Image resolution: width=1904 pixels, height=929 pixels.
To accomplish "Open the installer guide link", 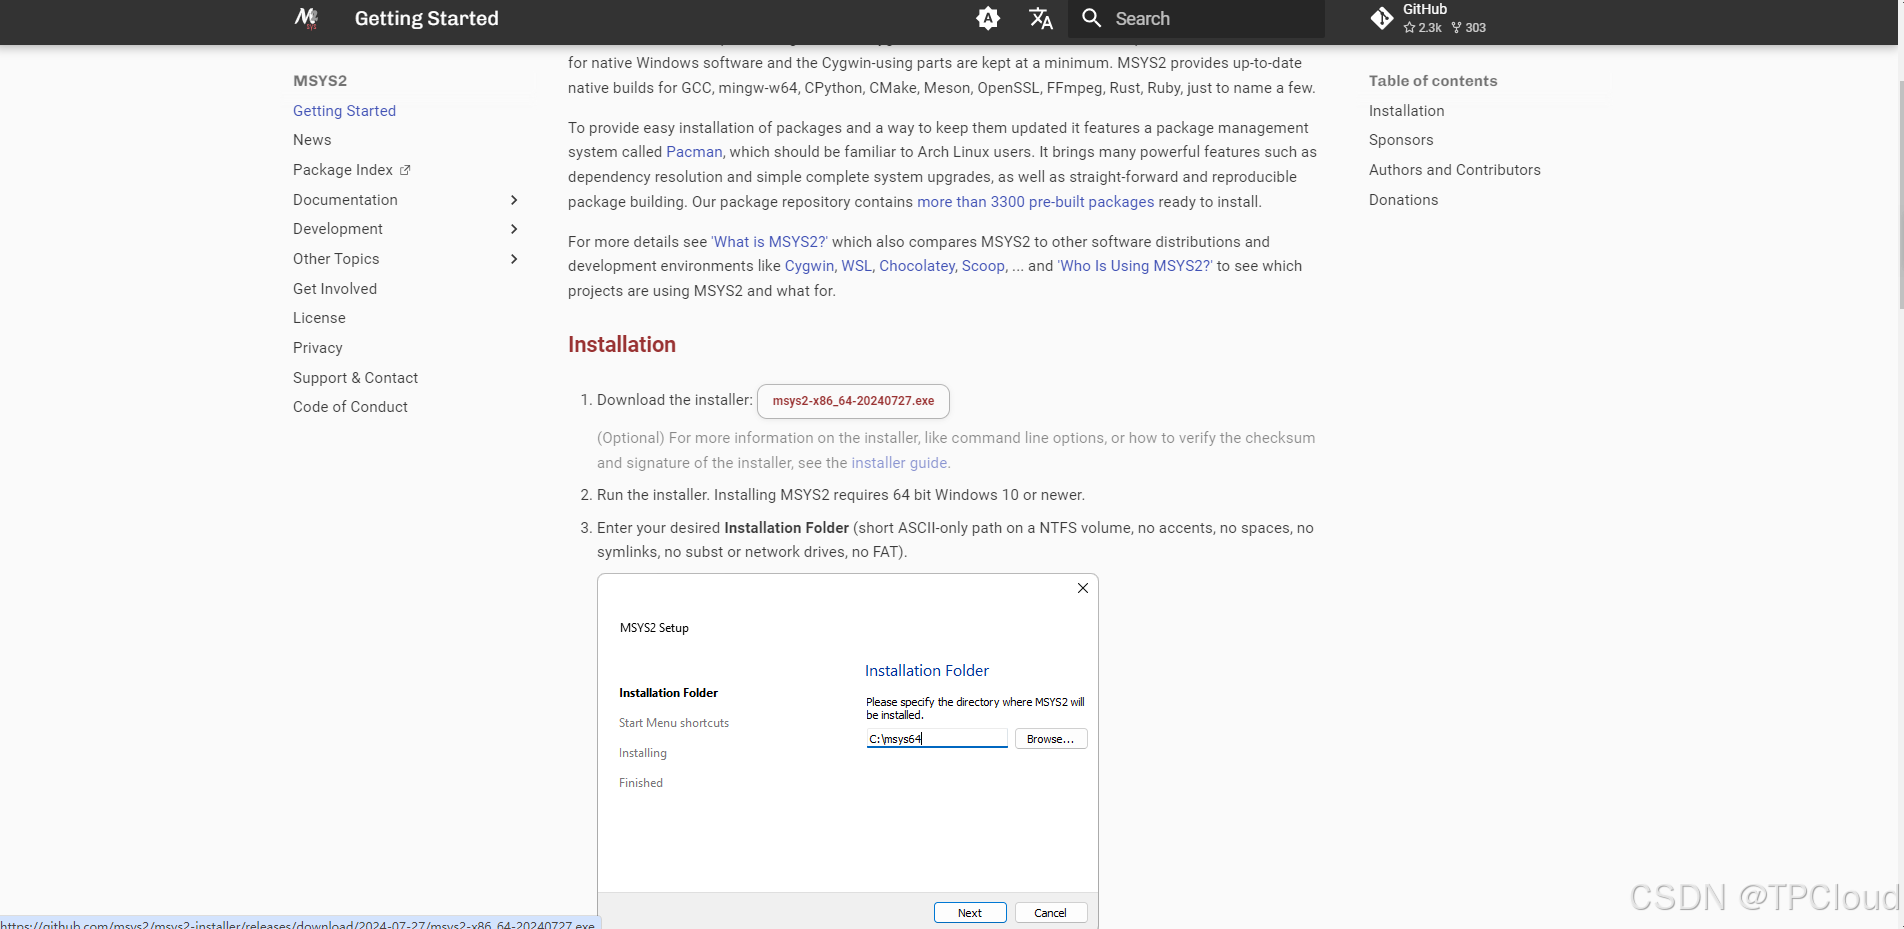I will tap(899, 463).
